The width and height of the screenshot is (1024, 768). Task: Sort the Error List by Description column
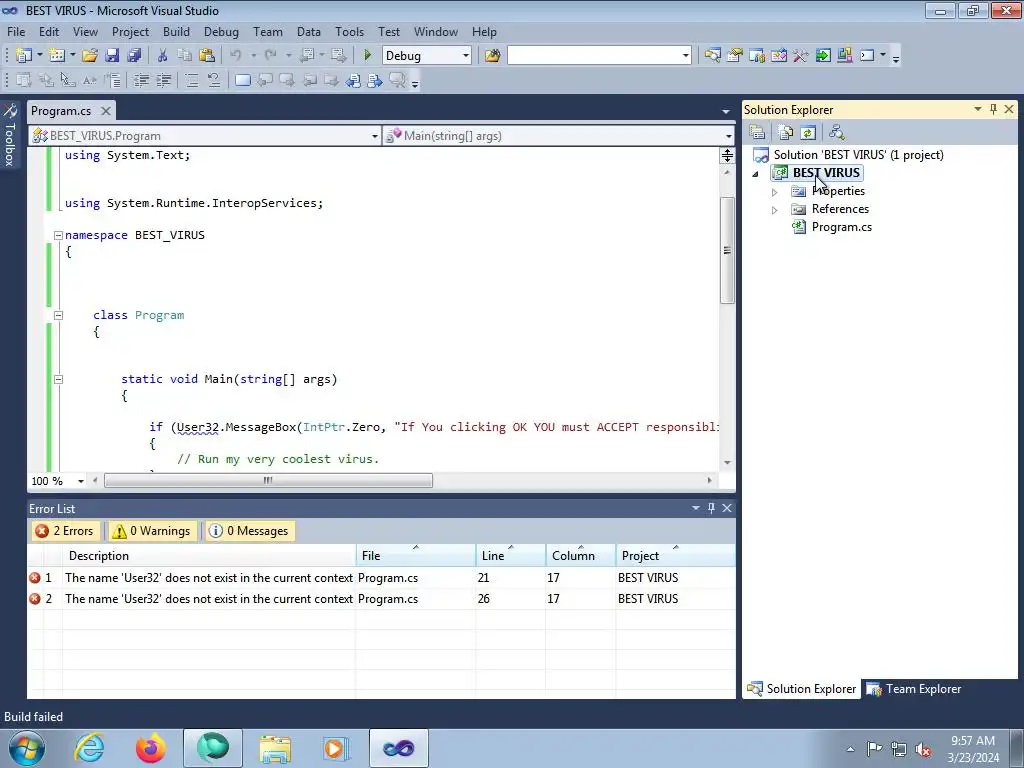coord(210,556)
